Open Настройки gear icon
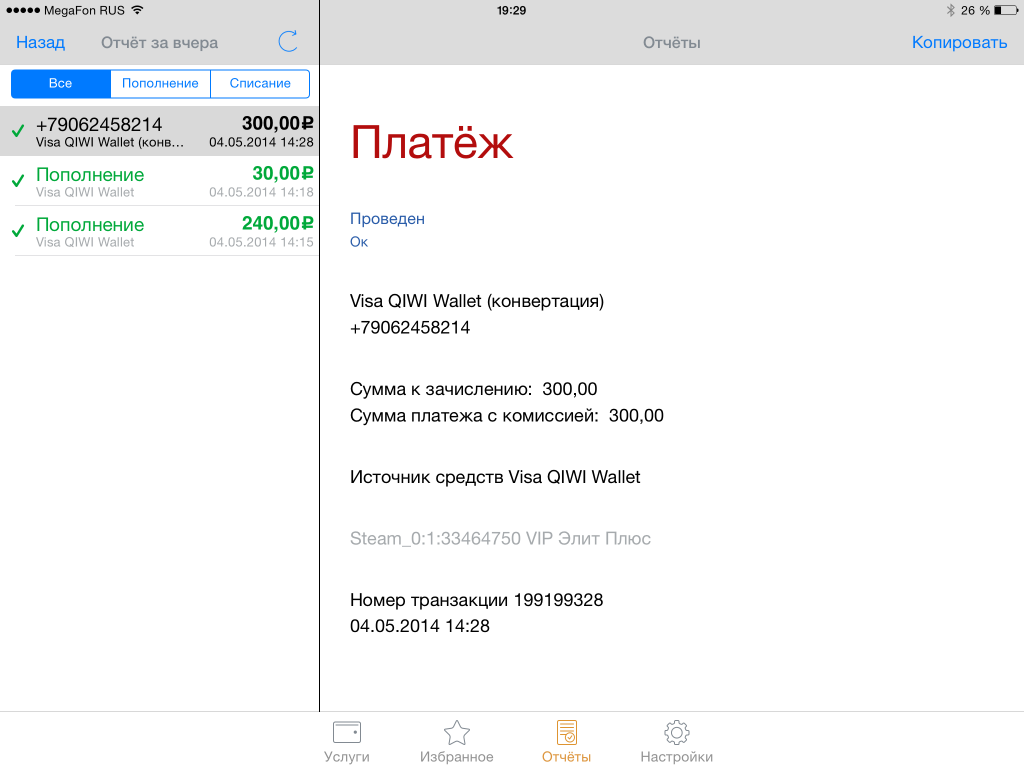The image size is (1024, 768). [676, 732]
